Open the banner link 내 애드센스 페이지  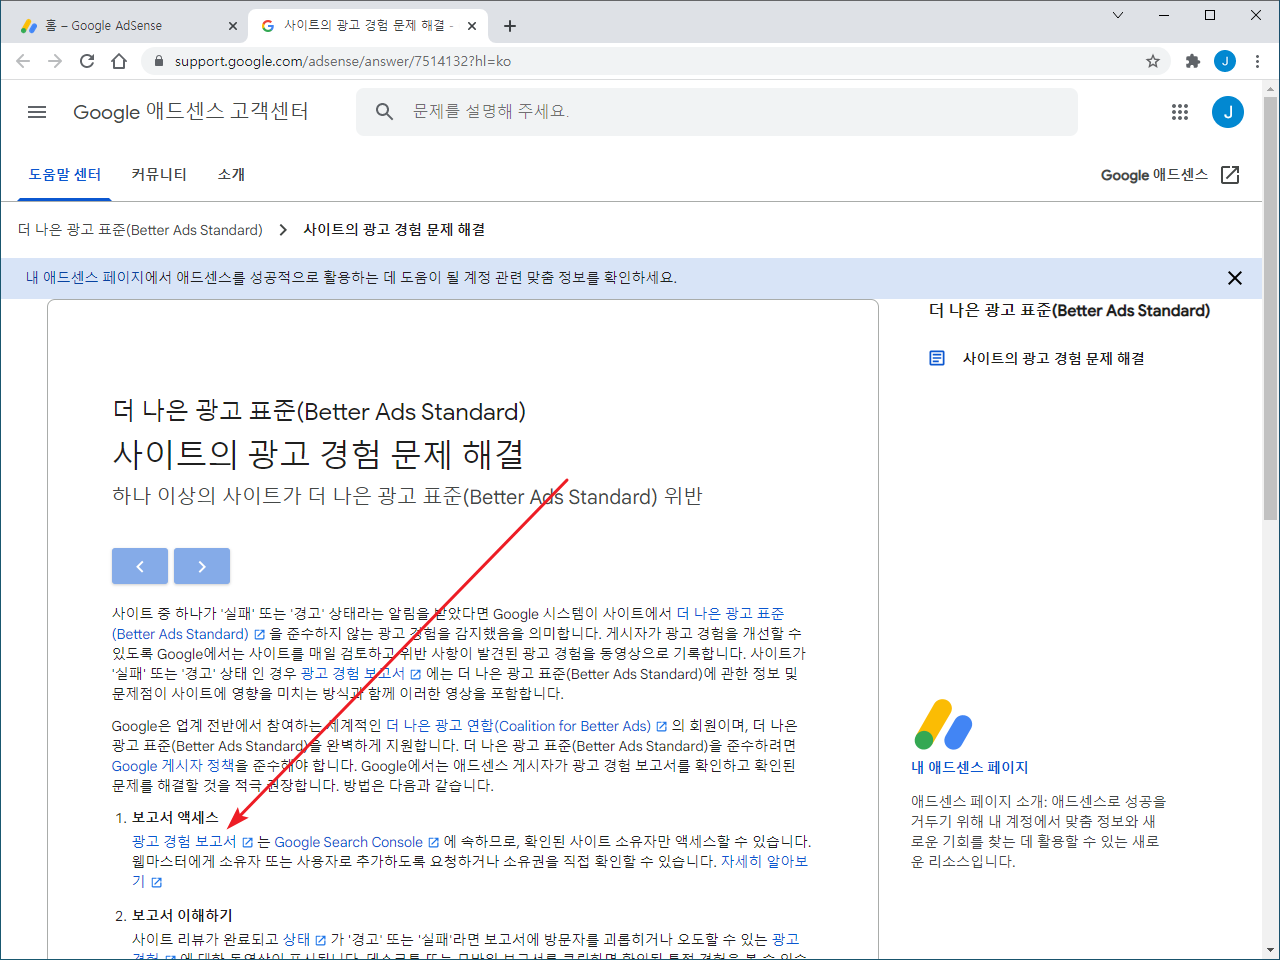click(x=84, y=278)
